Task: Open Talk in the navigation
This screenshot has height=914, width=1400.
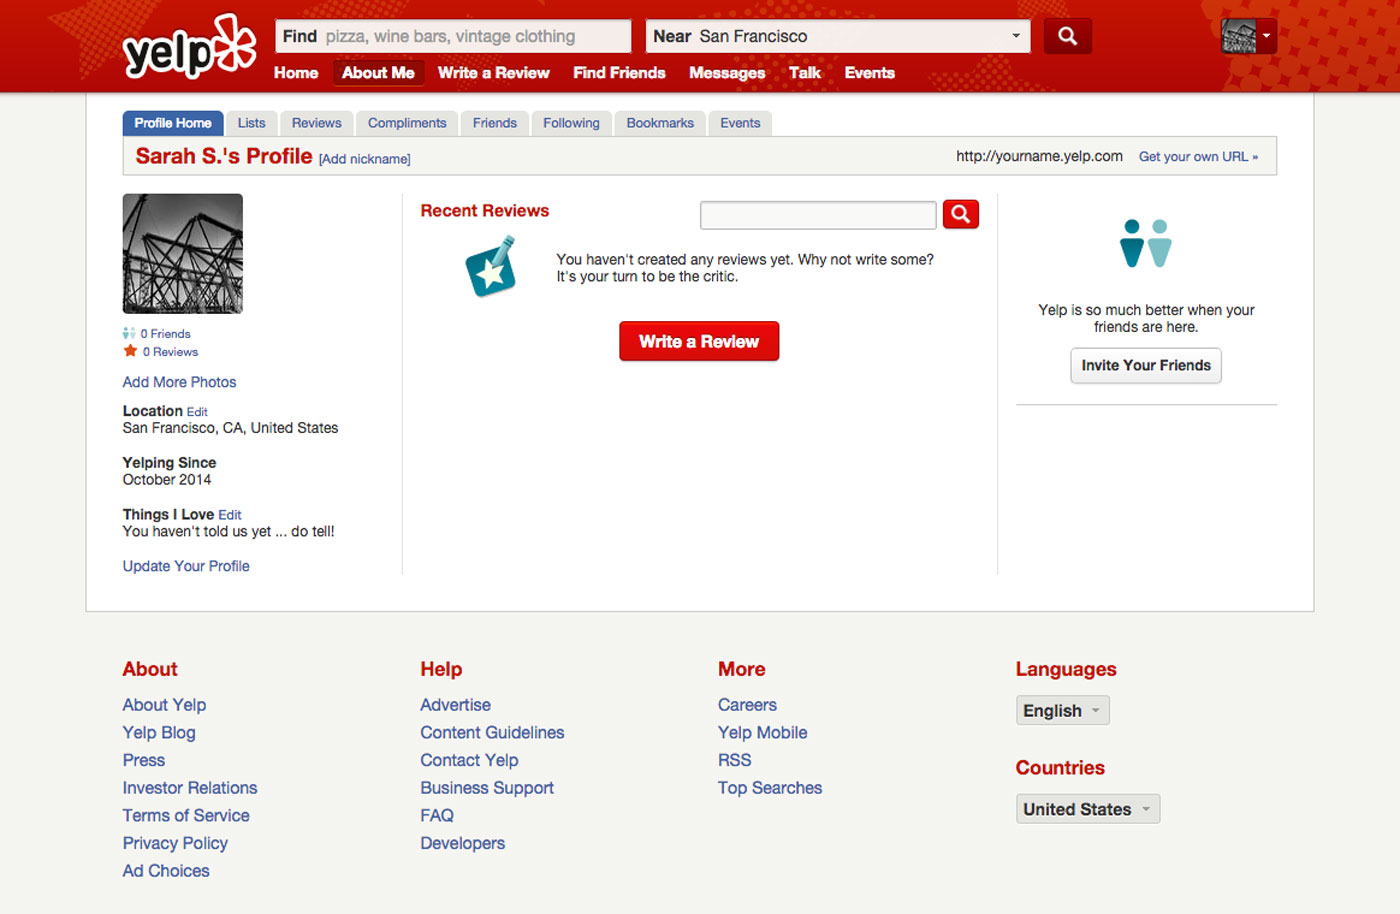Action: pyautogui.click(x=804, y=73)
